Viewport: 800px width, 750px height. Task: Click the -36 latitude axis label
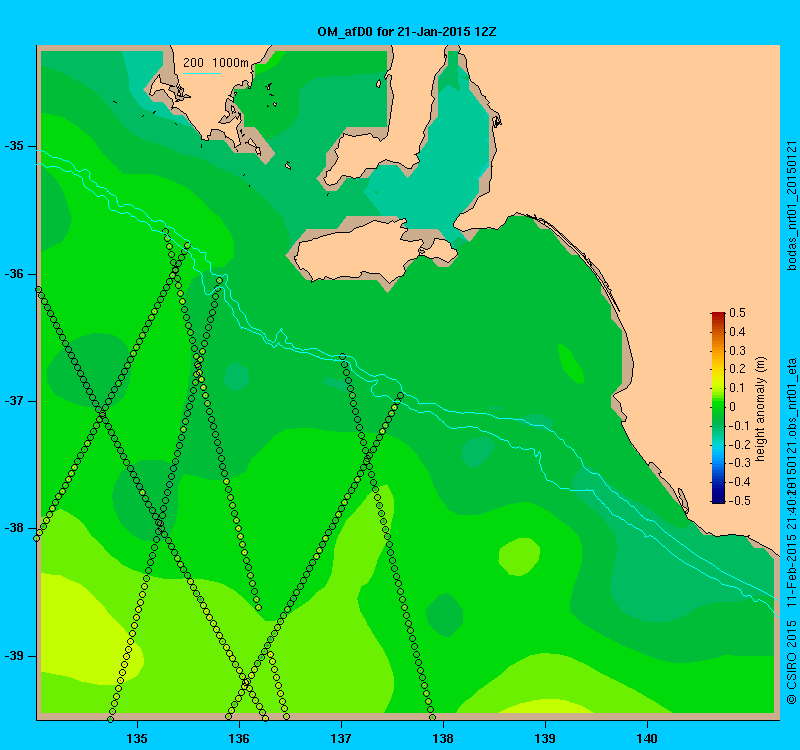[14, 274]
